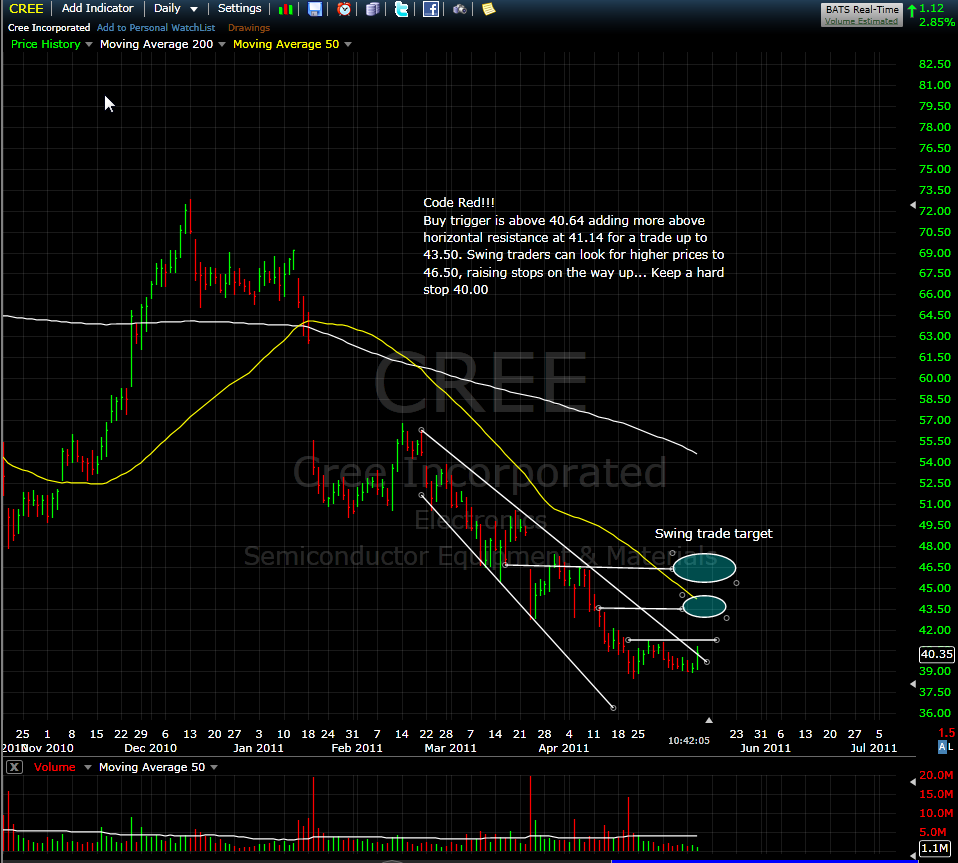Click the red Volume indicator label
958x863 pixels.
click(54, 767)
